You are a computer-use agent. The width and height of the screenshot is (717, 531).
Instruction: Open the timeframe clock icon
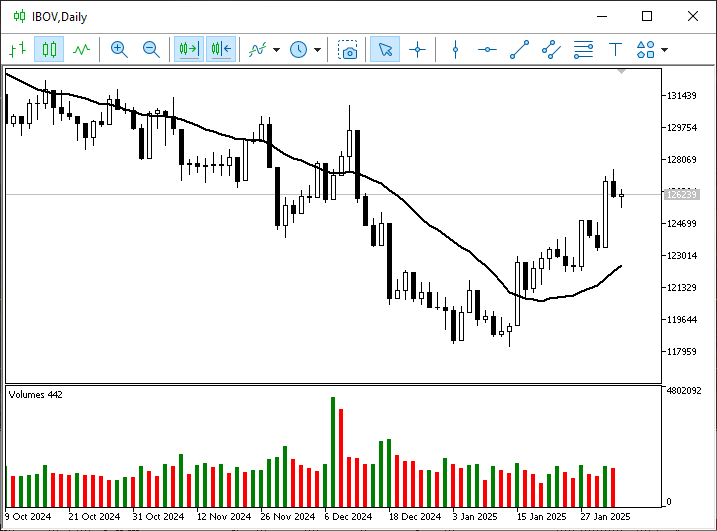[299, 49]
